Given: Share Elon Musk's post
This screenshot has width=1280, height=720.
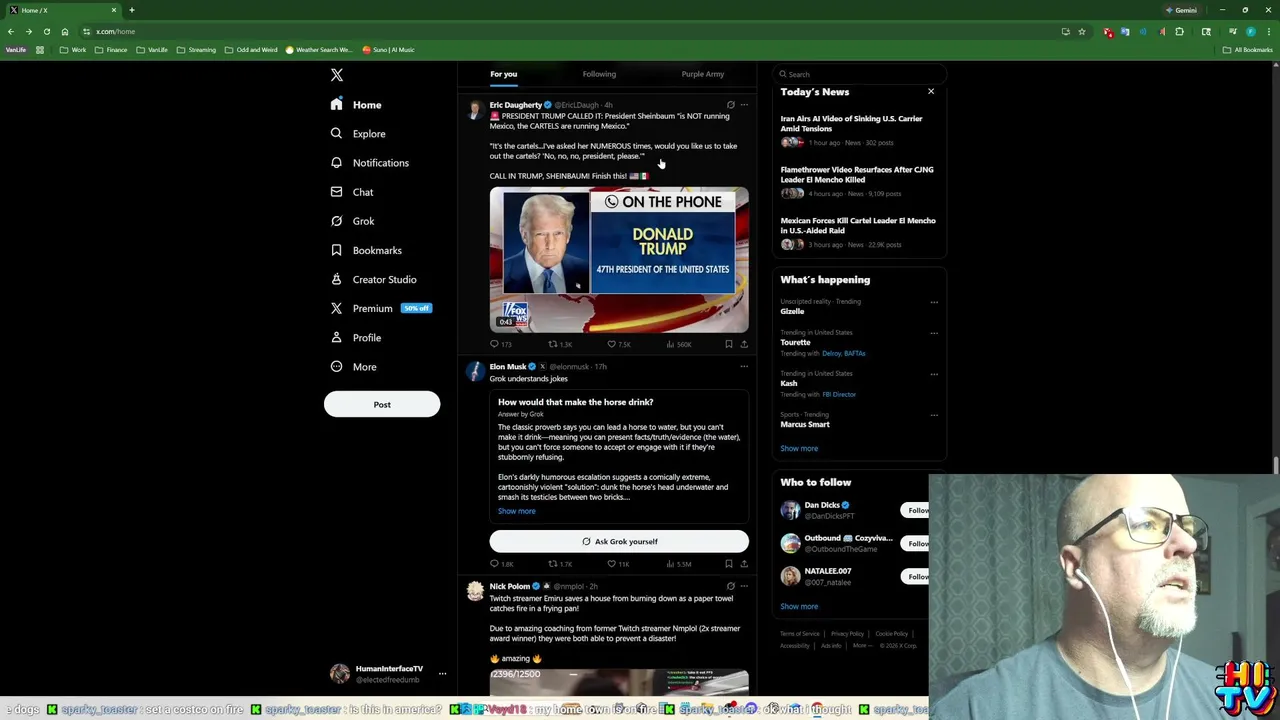Looking at the screenshot, I should pyautogui.click(x=744, y=564).
